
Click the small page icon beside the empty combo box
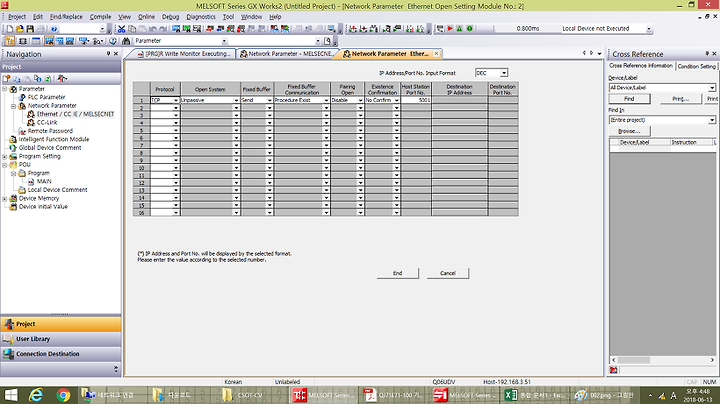tap(327, 41)
